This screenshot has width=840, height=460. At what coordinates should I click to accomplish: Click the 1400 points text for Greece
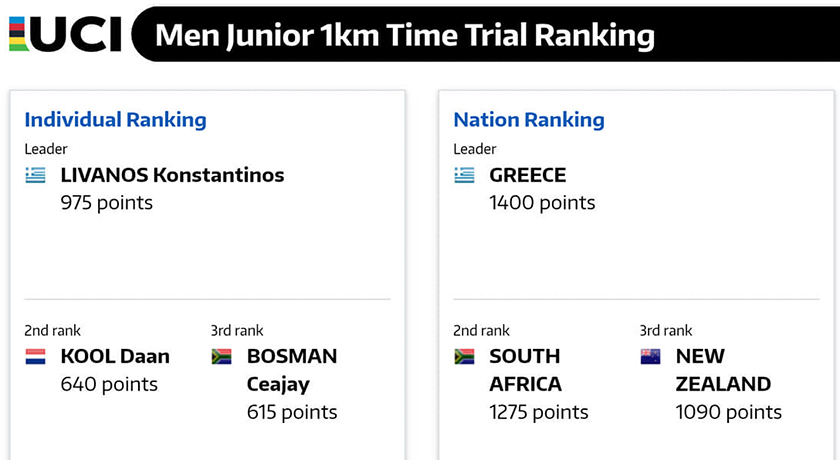[x=542, y=203]
